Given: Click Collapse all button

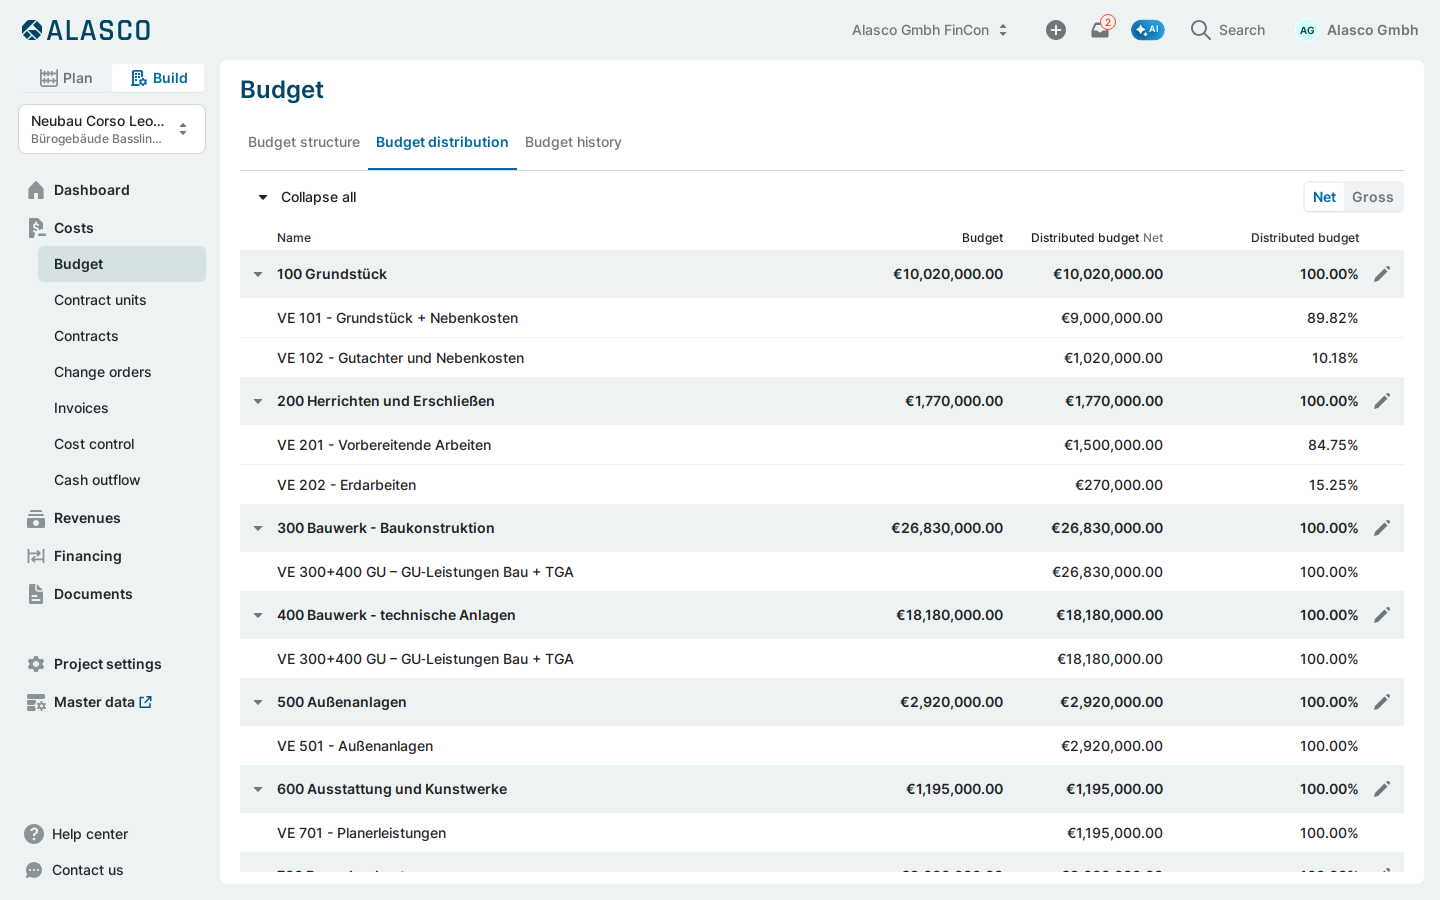Looking at the screenshot, I should [307, 197].
